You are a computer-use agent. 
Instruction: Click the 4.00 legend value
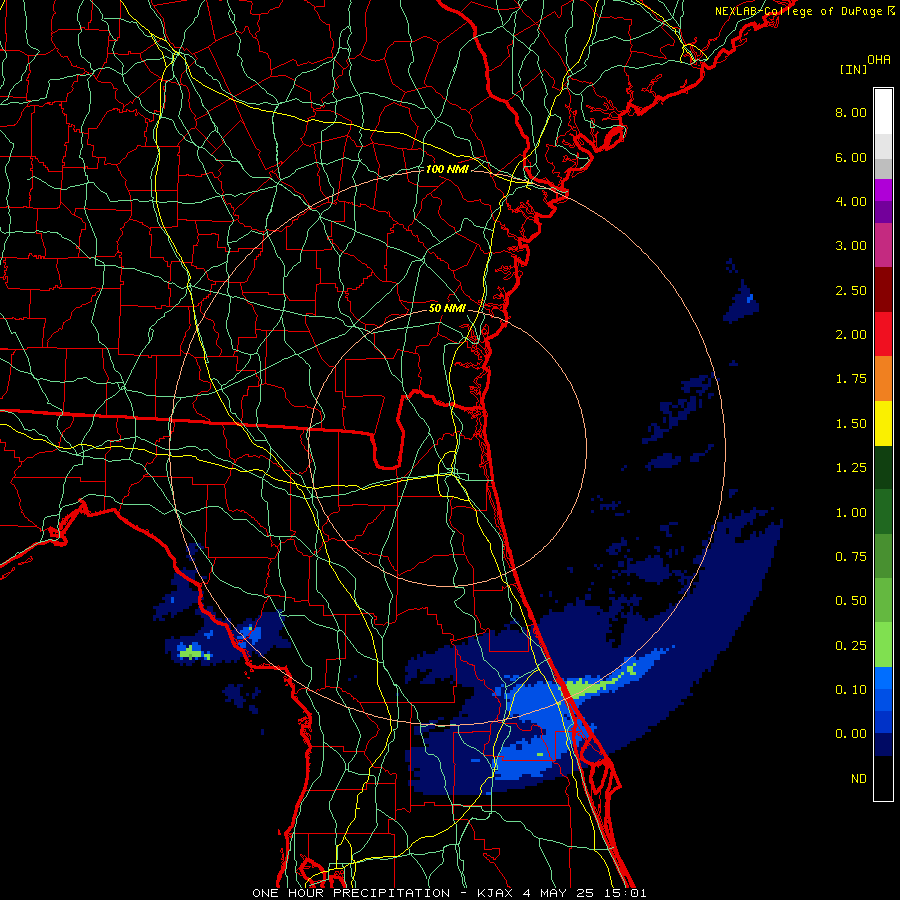851,201
